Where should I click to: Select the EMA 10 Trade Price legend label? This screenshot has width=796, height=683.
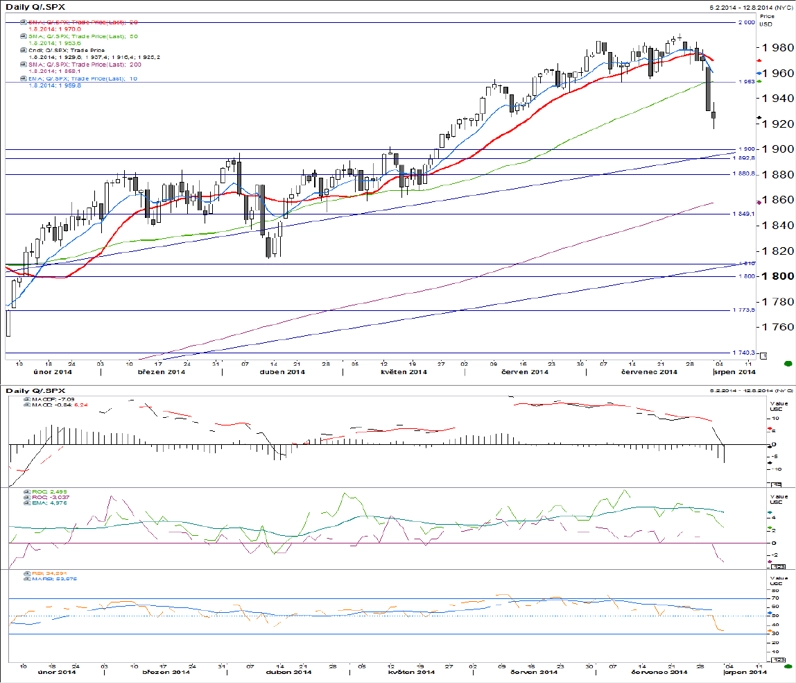(x=83, y=79)
